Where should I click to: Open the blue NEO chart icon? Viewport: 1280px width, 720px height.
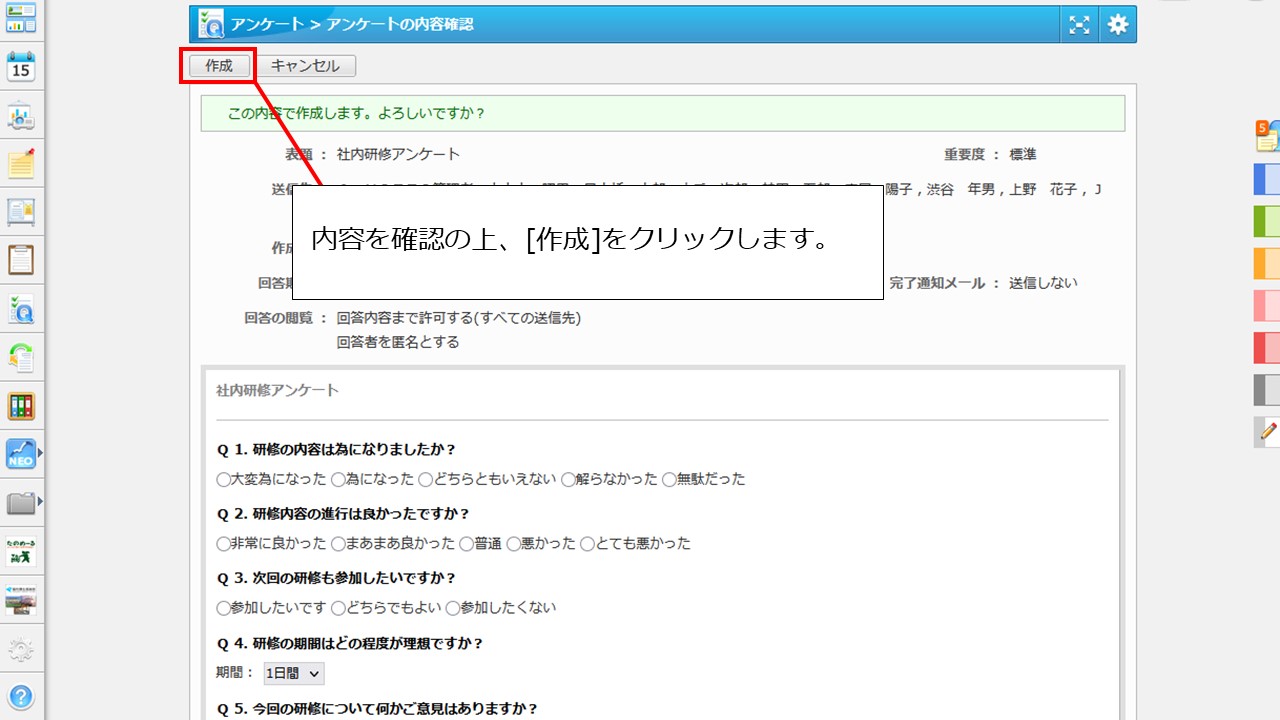[x=21, y=455]
